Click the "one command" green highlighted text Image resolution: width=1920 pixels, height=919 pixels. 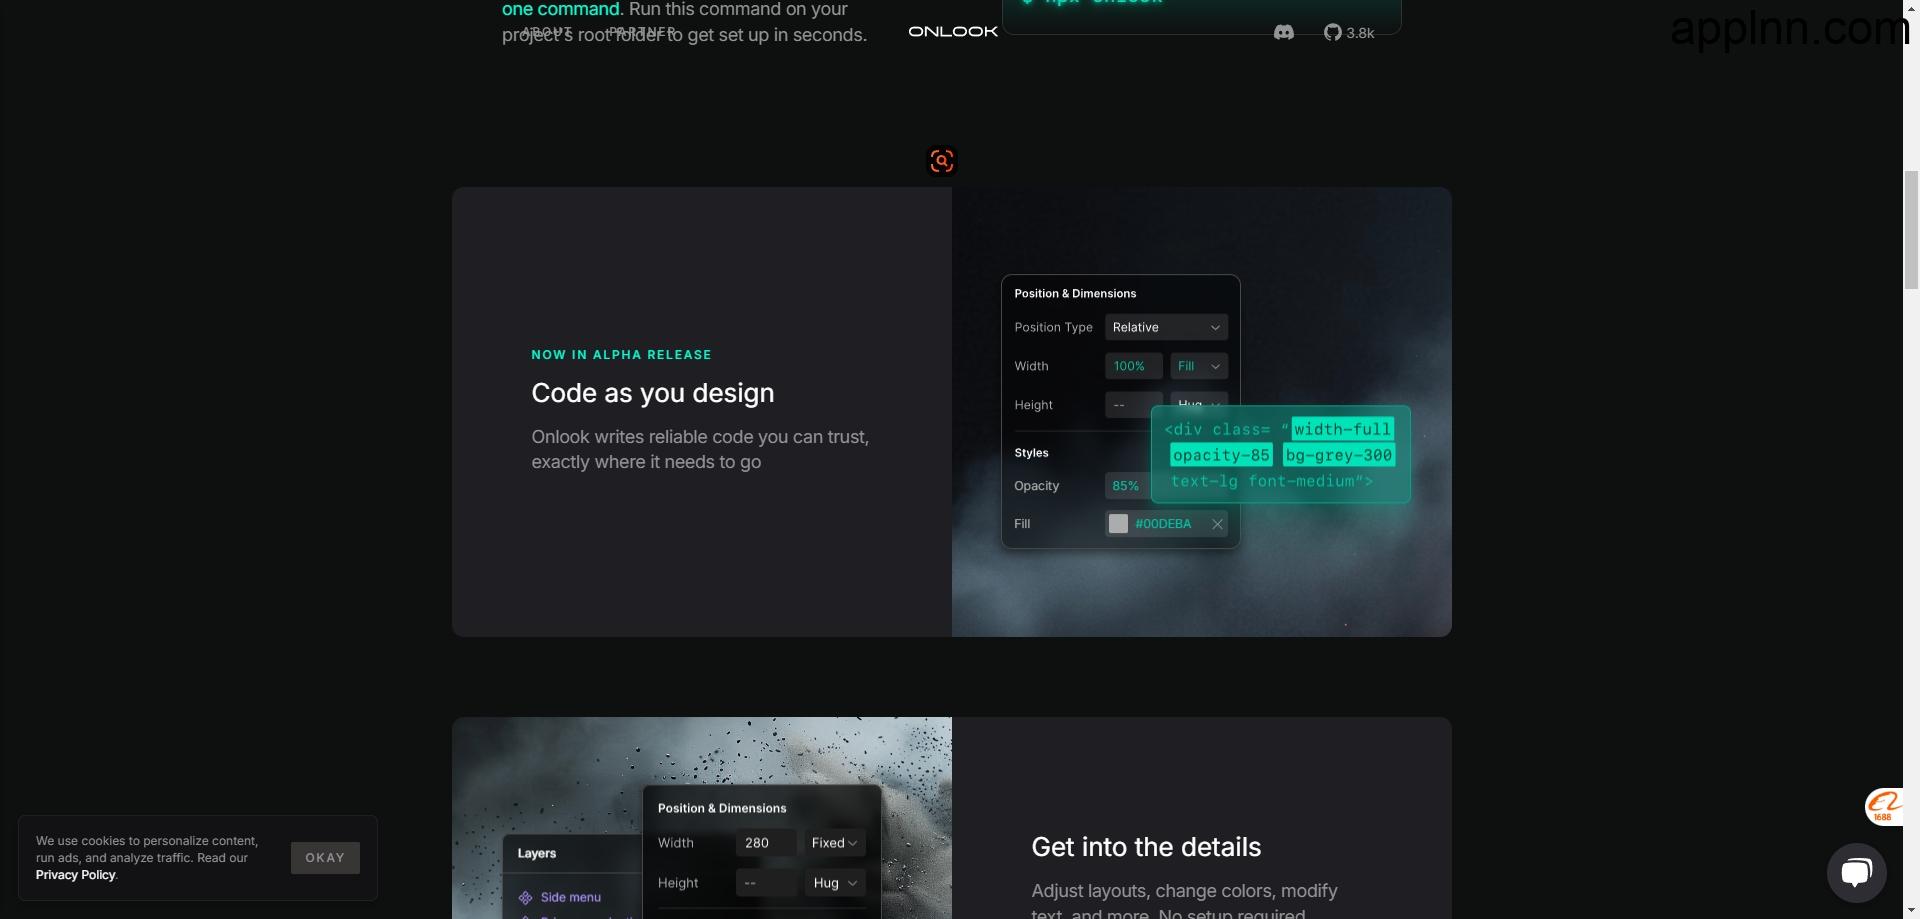pyautogui.click(x=561, y=10)
